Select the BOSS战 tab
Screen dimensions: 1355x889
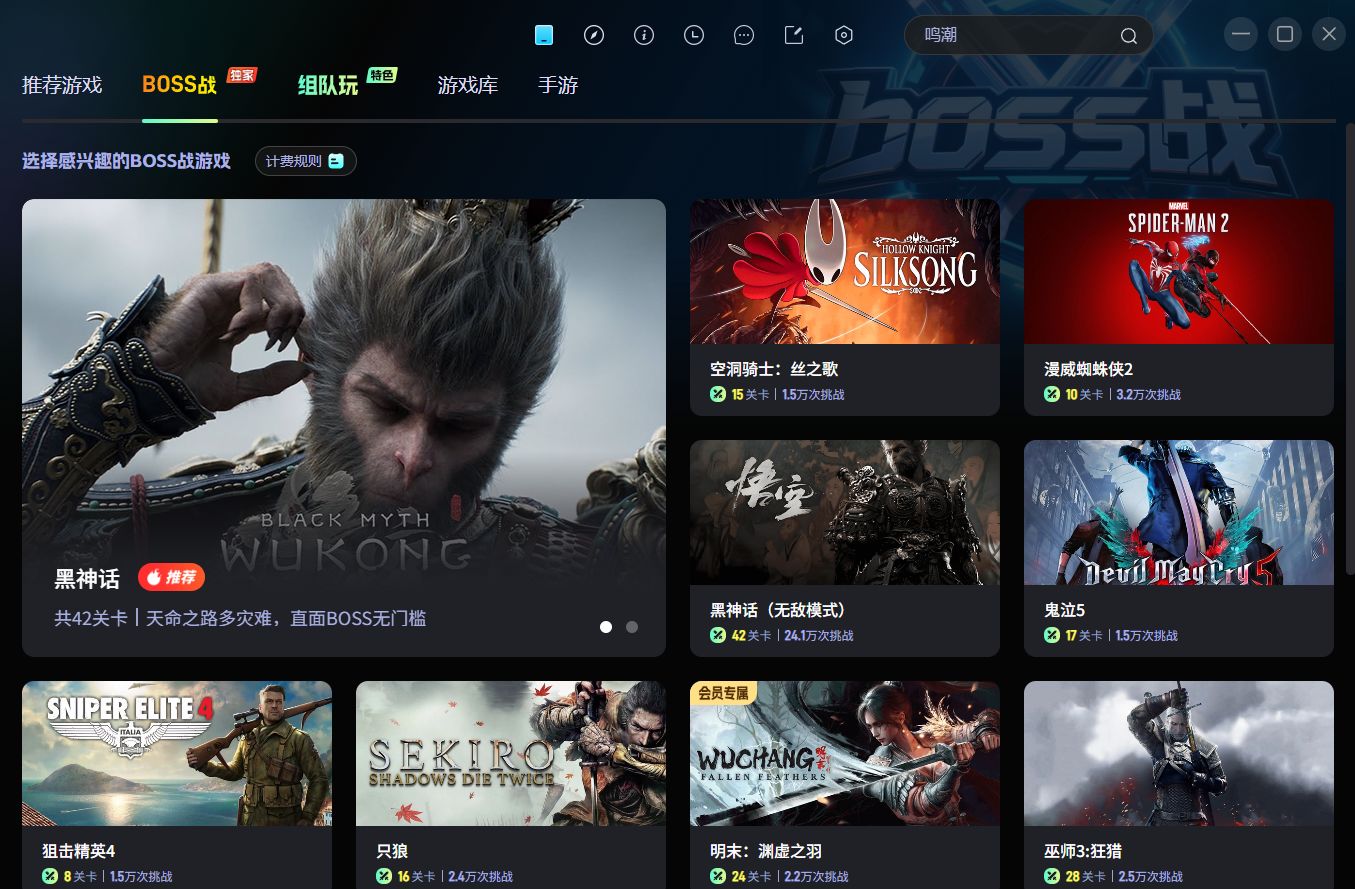(x=179, y=85)
